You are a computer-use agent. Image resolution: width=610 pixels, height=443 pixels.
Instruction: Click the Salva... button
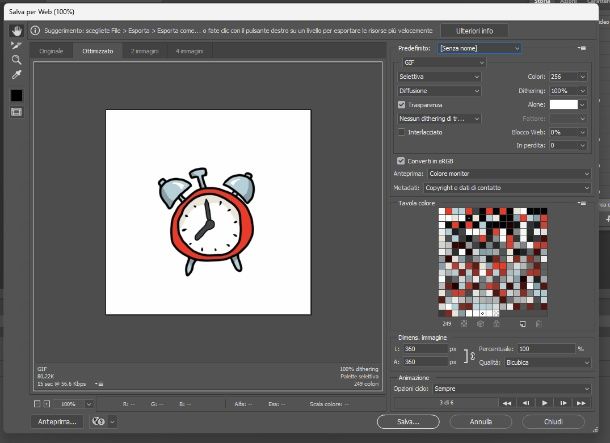click(x=408, y=421)
